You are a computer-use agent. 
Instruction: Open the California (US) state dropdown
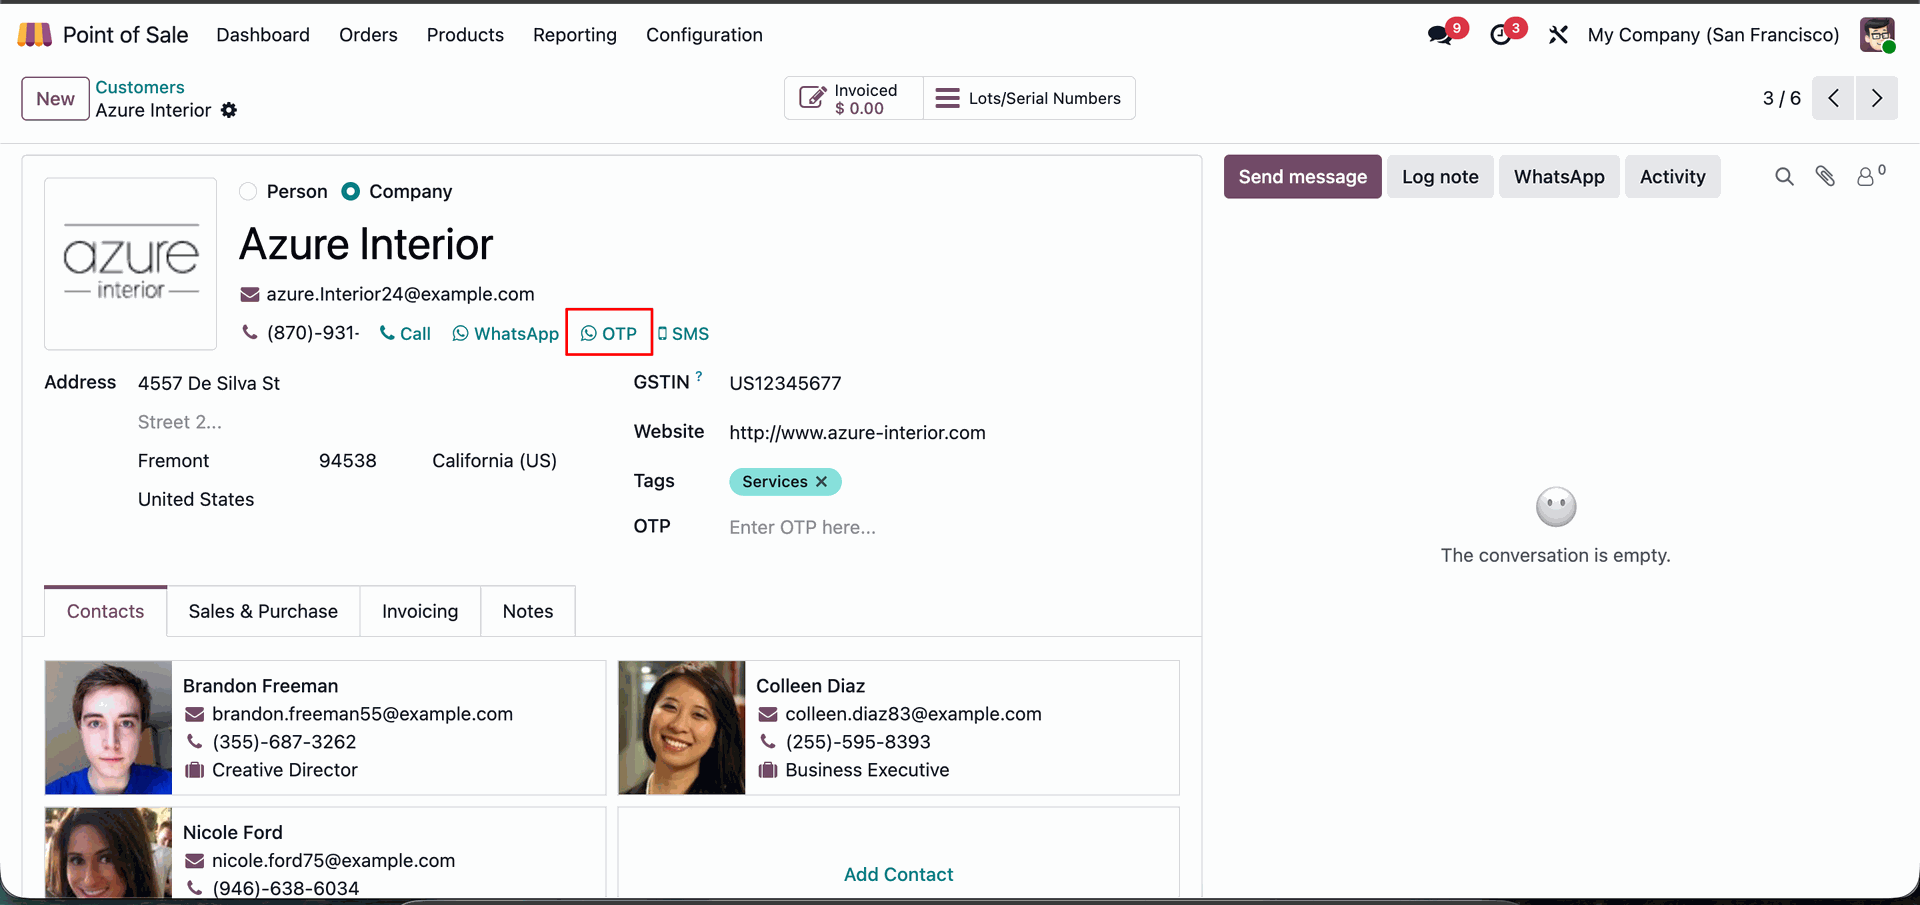coord(494,461)
